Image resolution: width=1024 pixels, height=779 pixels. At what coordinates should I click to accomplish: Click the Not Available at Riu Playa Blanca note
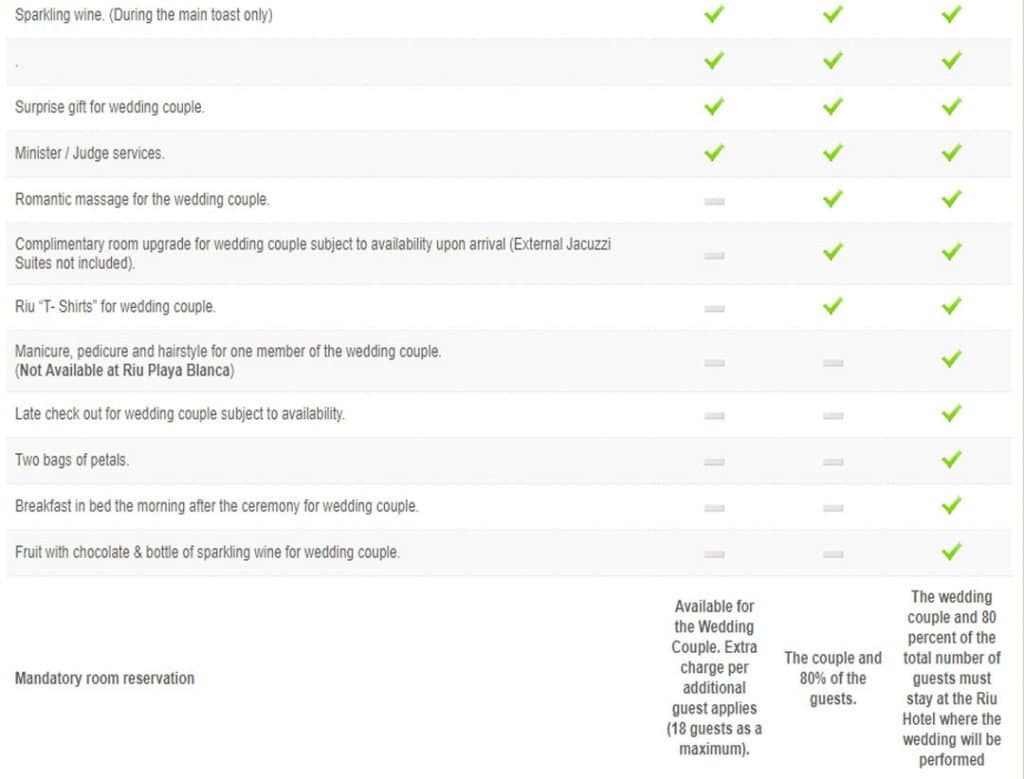coord(124,370)
